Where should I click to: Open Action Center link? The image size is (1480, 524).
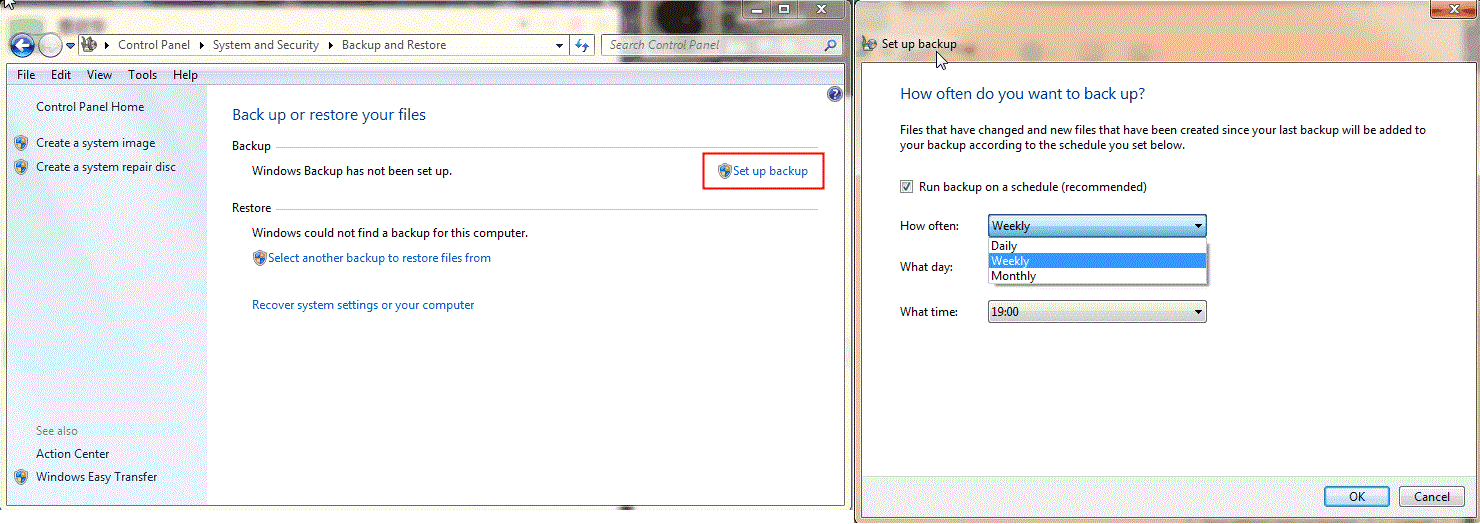pyautogui.click(x=73, y=454)
